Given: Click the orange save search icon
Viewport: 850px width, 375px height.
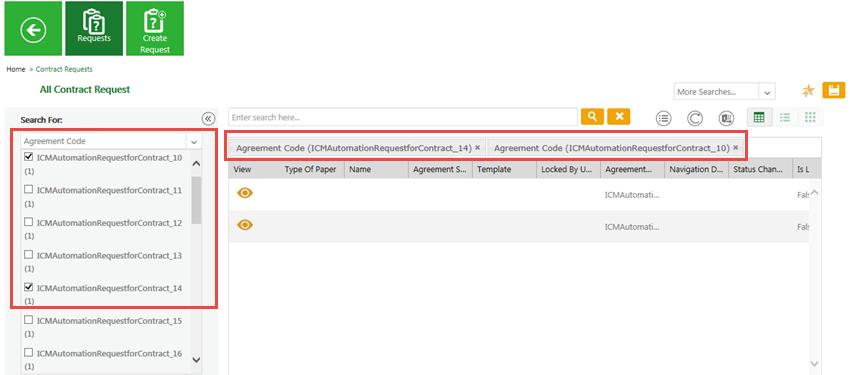Looking at the screenshot, I should [834, 90].
